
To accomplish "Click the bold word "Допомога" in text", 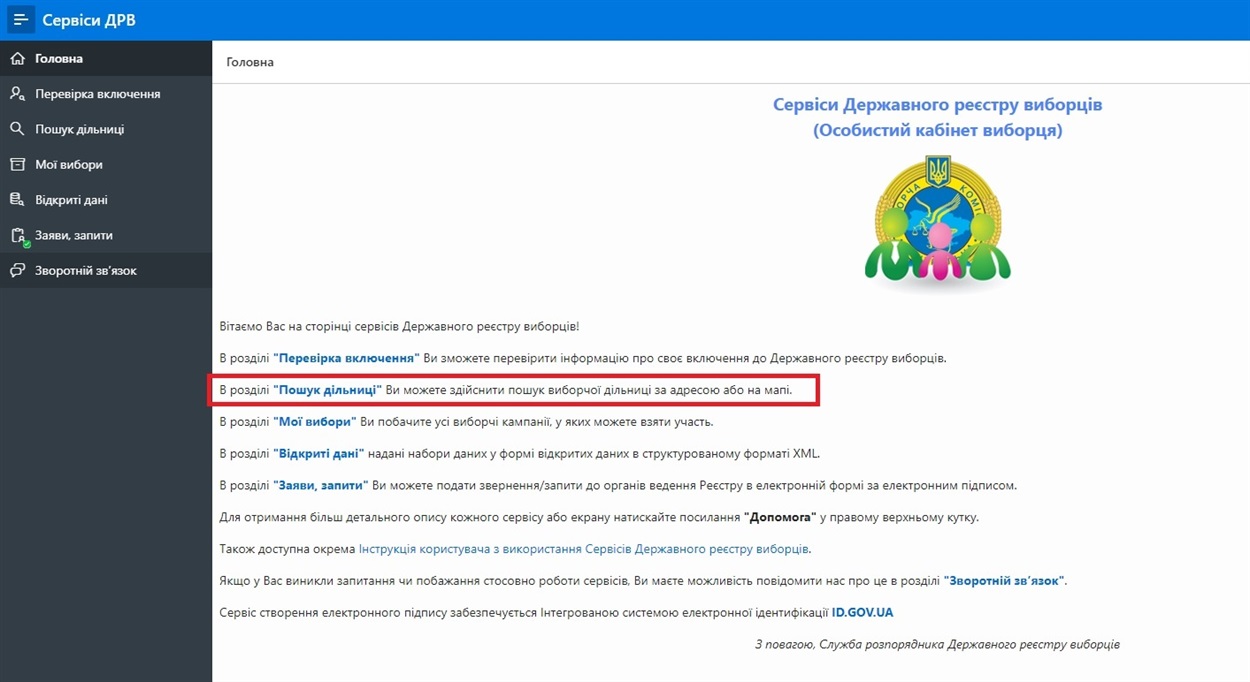I will pos(782,518).
